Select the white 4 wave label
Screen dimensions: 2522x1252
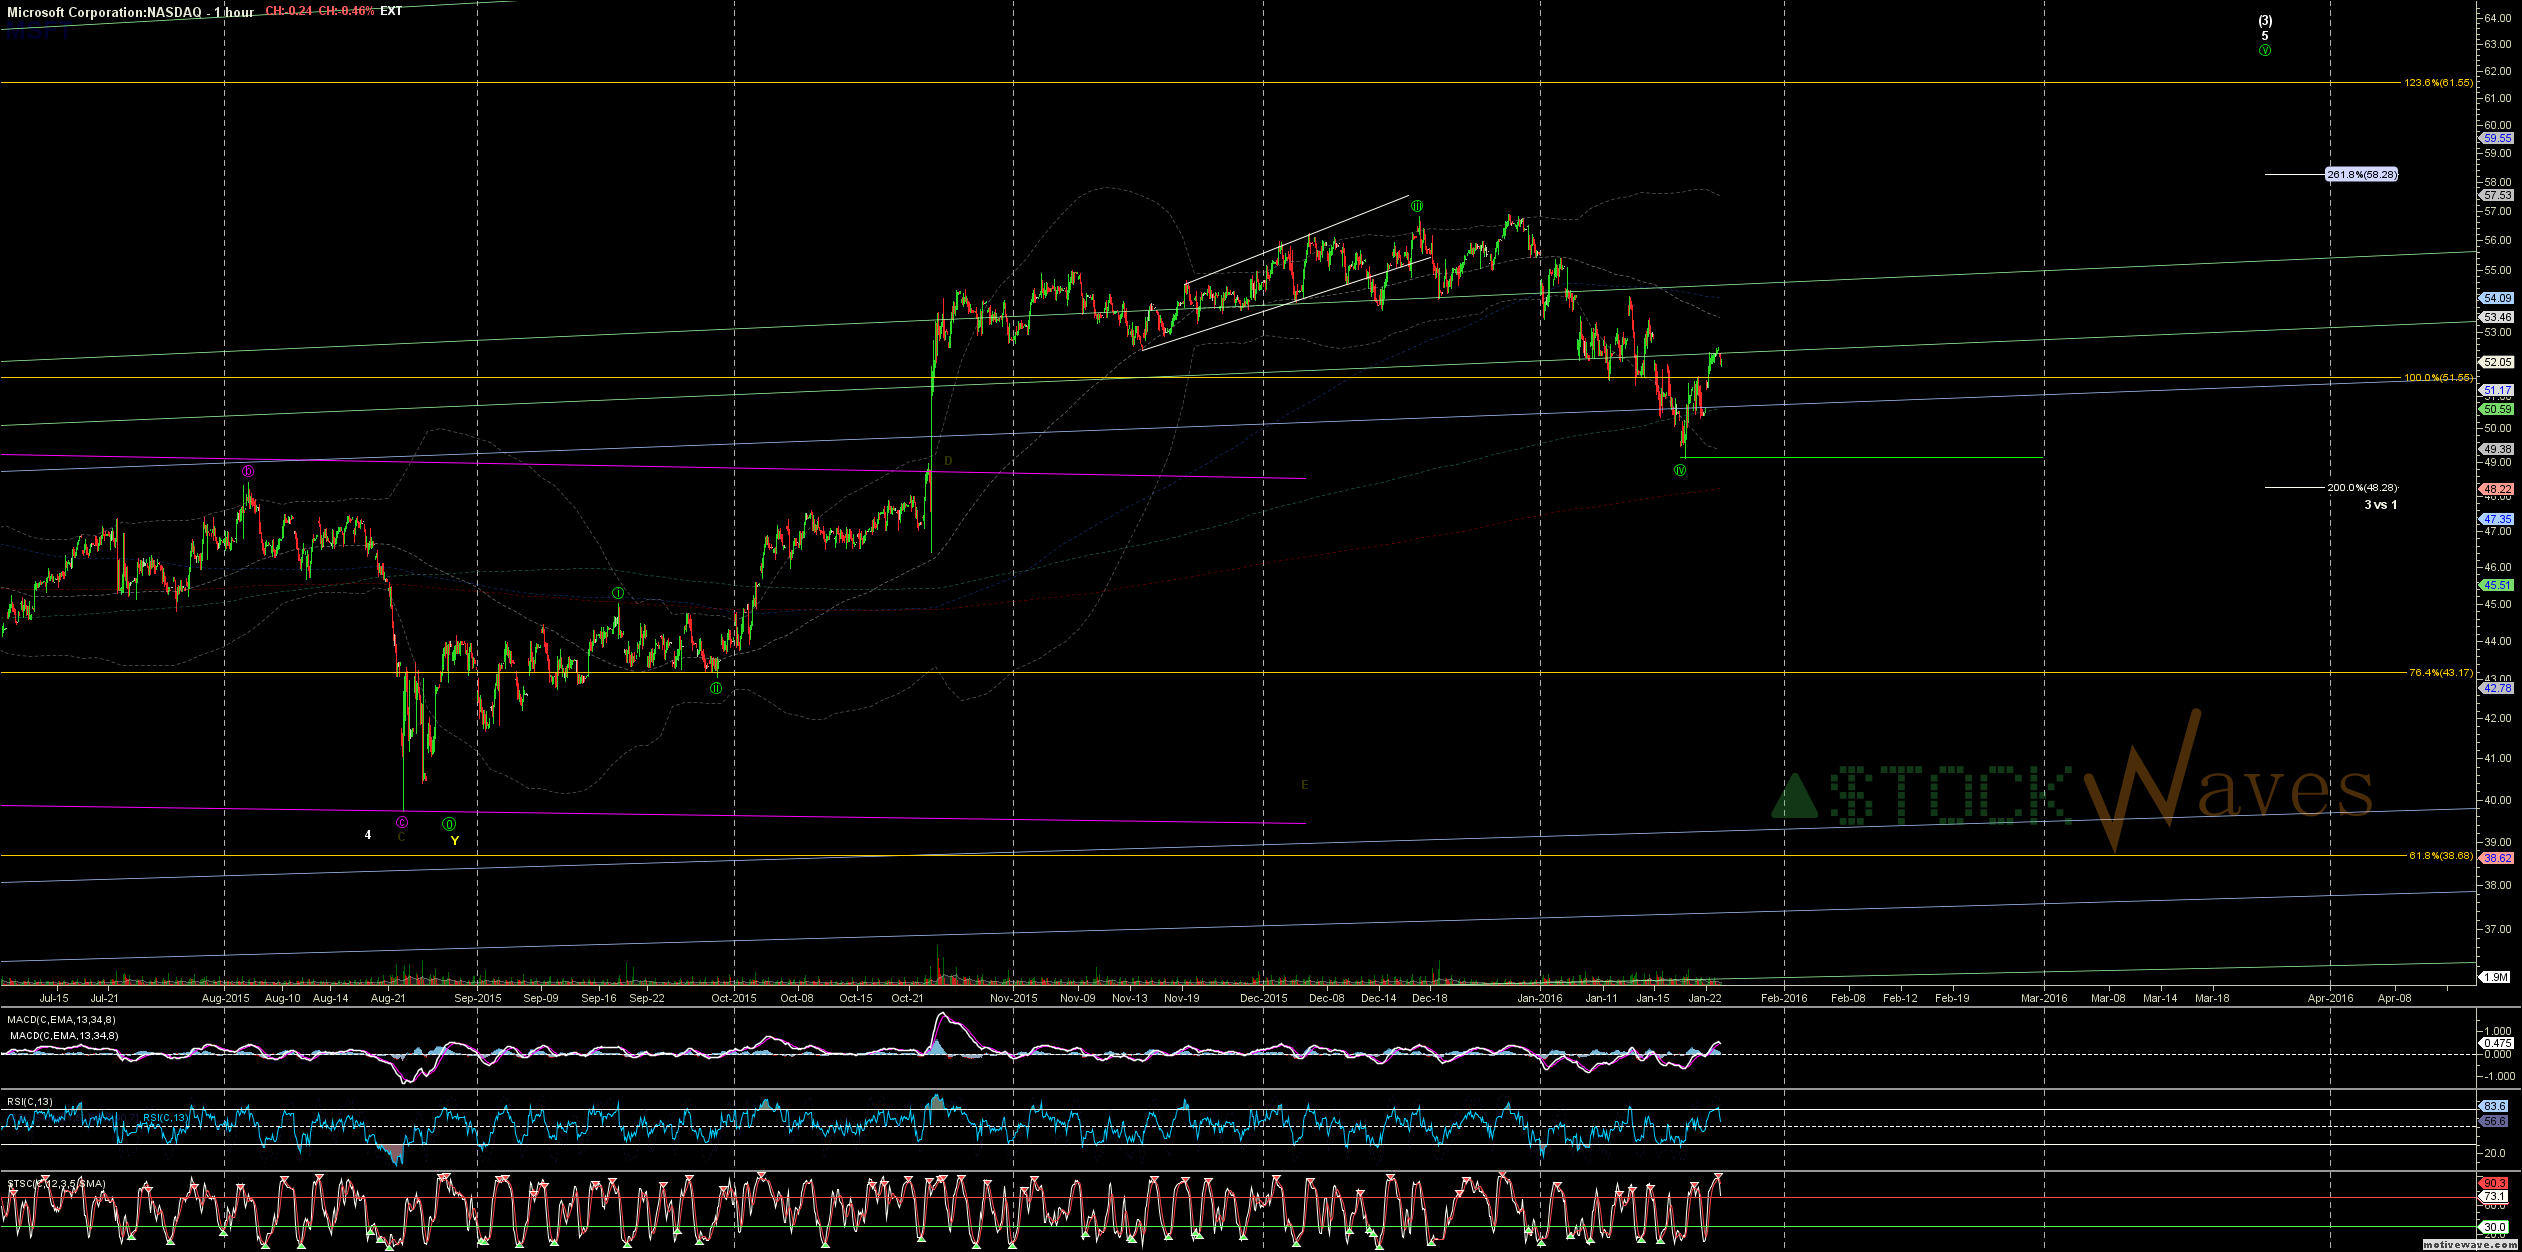click(x=368, y=835)
